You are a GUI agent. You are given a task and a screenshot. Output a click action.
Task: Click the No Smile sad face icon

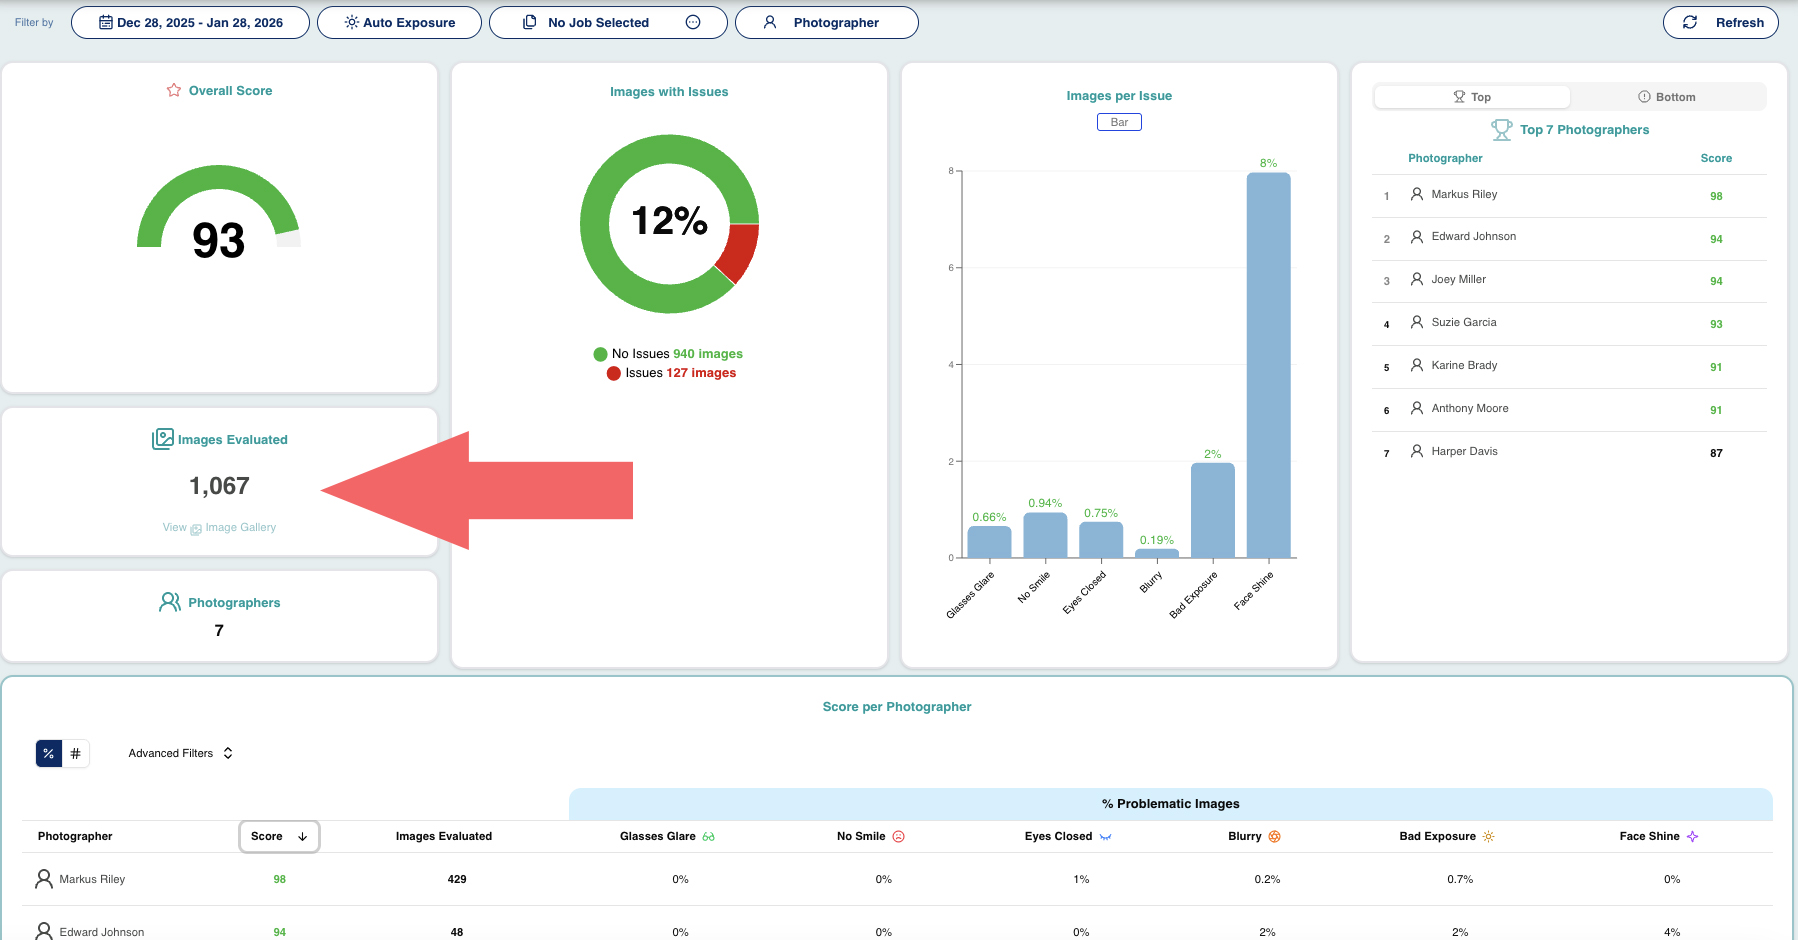tap(898, 836)
